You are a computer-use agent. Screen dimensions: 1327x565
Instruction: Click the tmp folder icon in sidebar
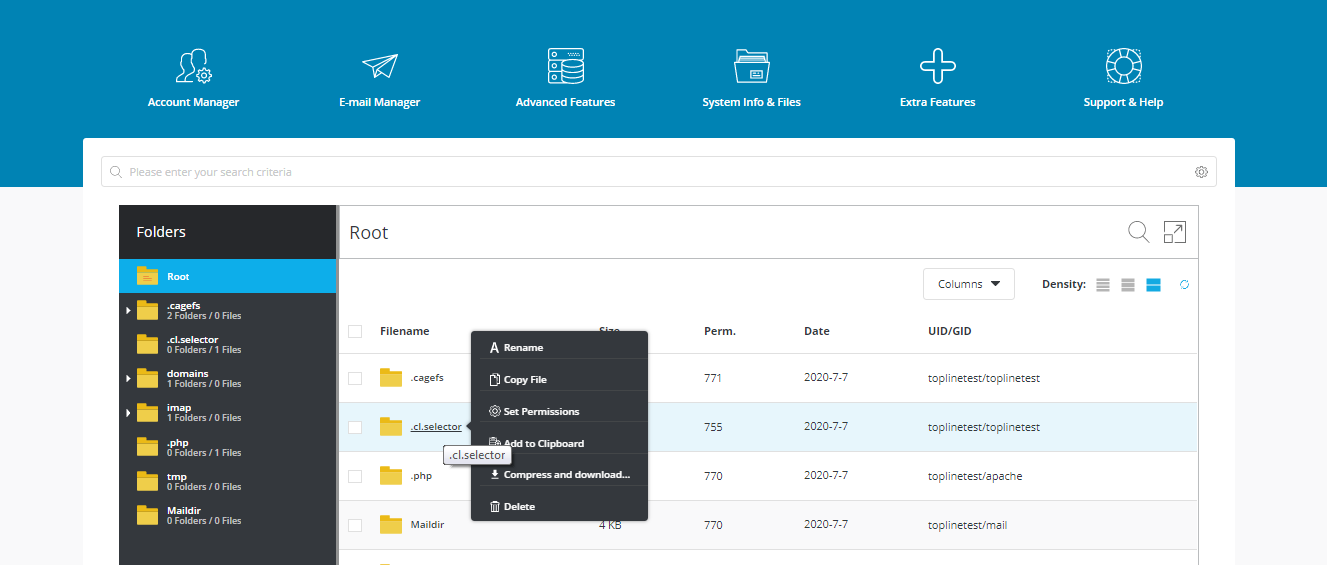pos(148,481)
